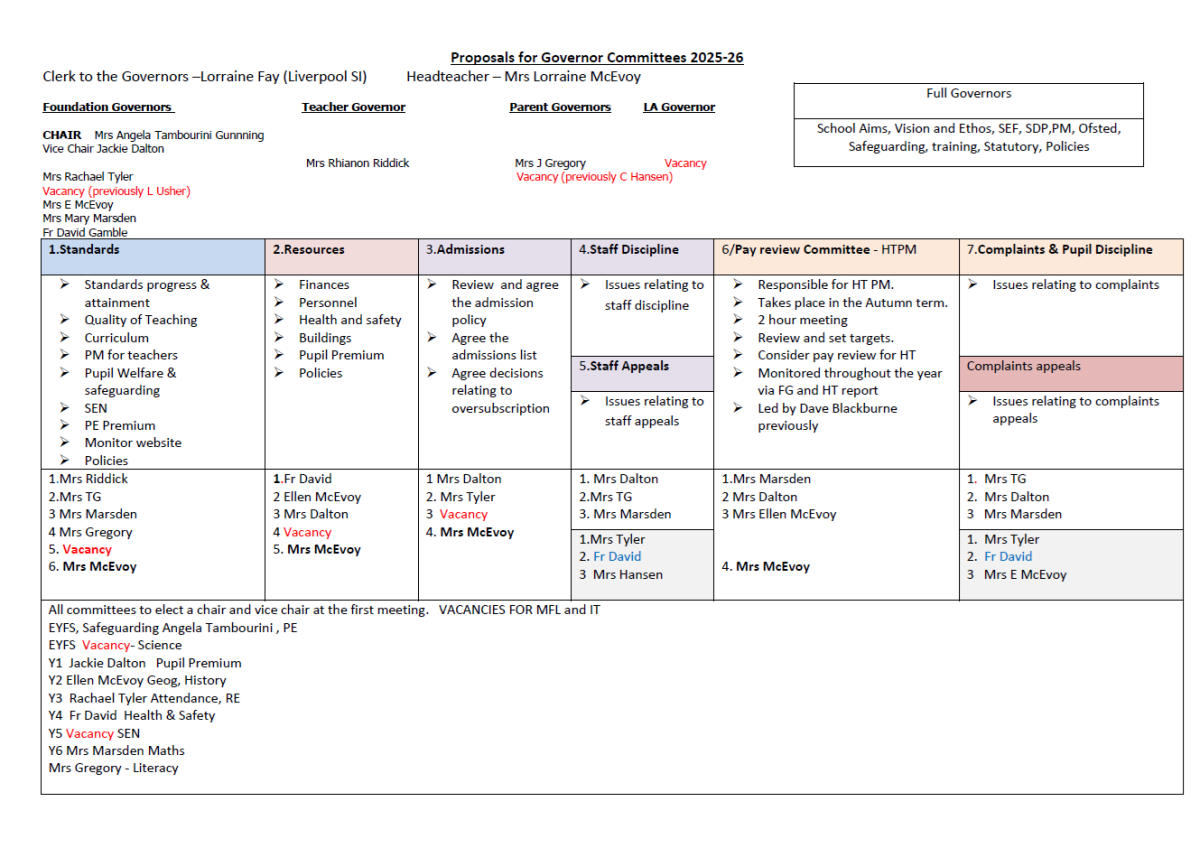Click "Mrs Gregory - Literacy" line

click(113, 768)
